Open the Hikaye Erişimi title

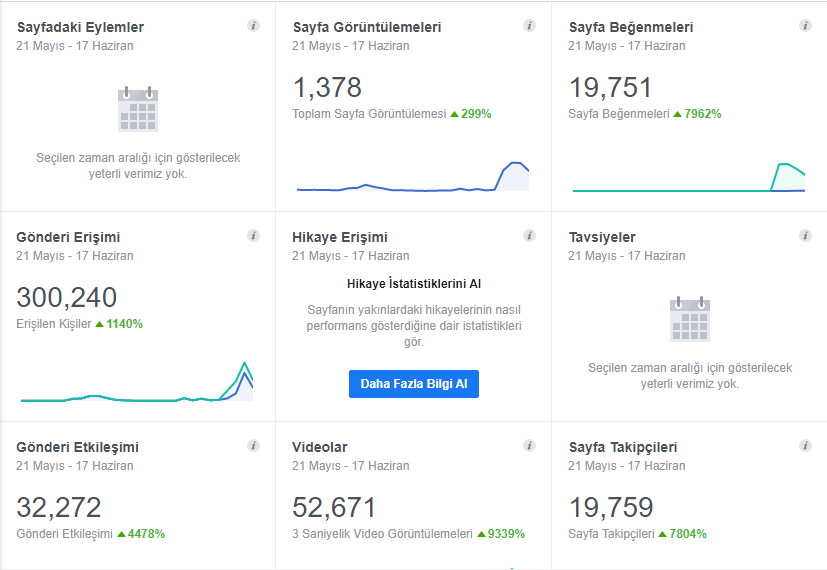340,237
